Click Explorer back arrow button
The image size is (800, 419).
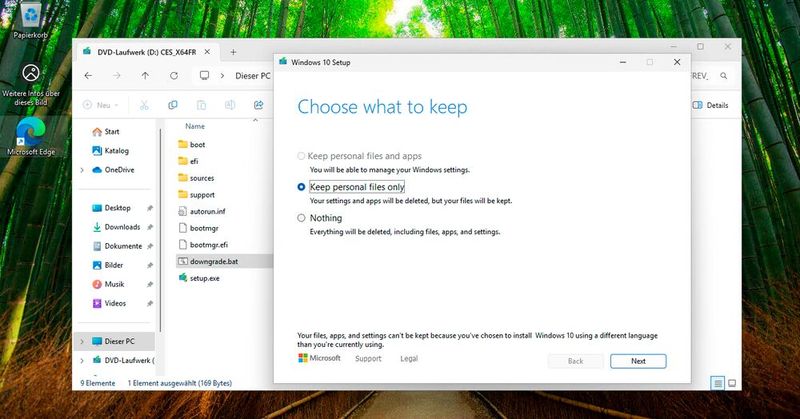click(x=88, y=76)
